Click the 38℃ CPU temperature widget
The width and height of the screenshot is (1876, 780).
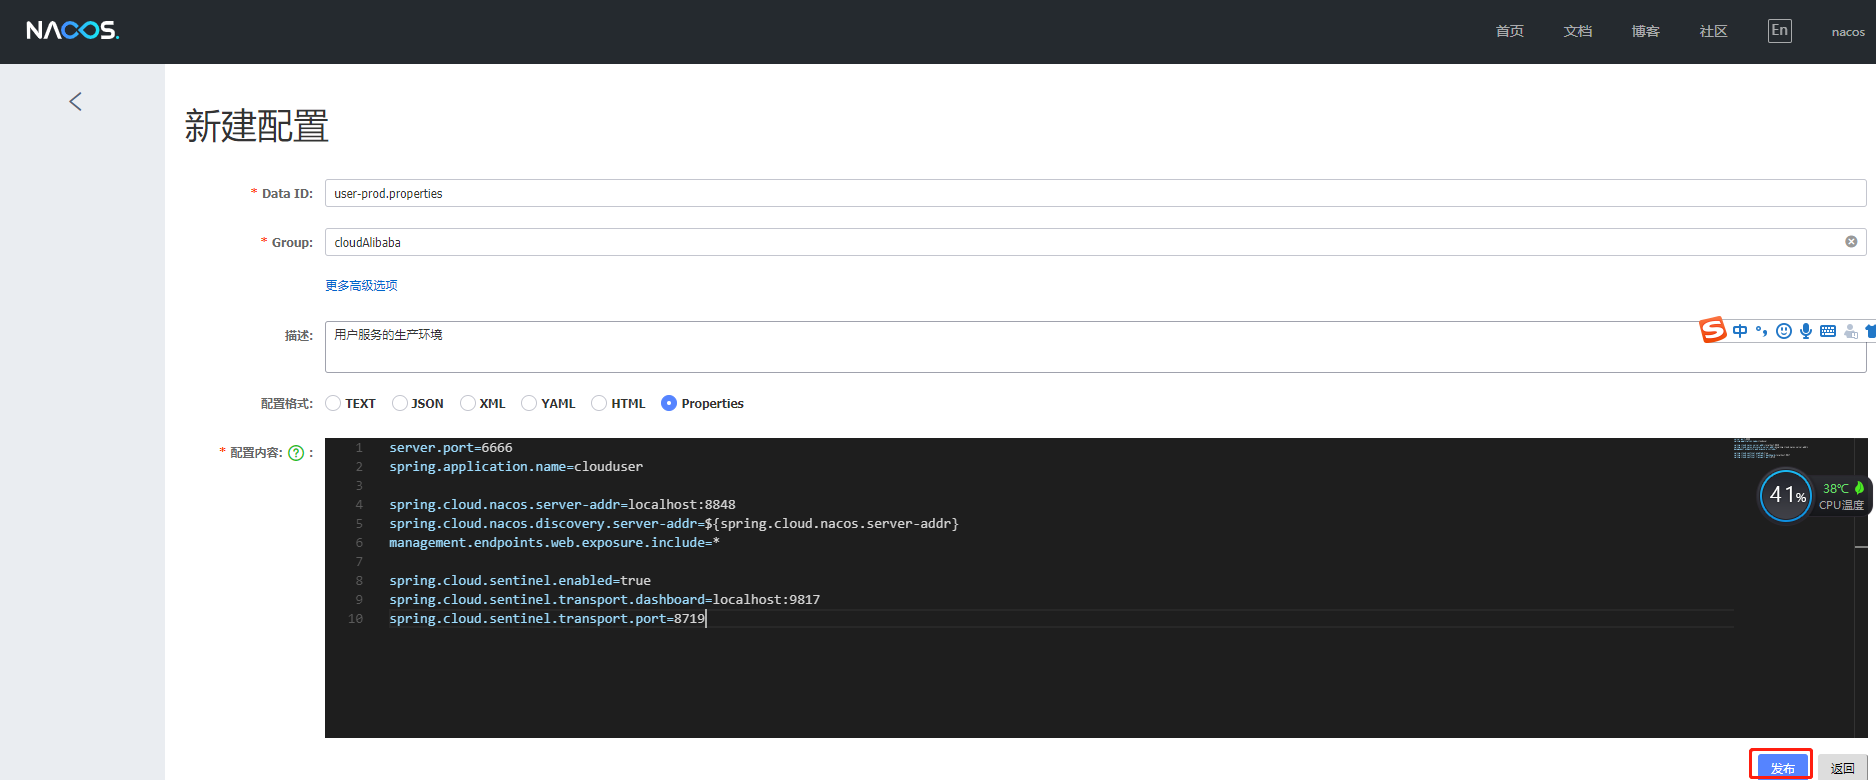coord(1842,496)
